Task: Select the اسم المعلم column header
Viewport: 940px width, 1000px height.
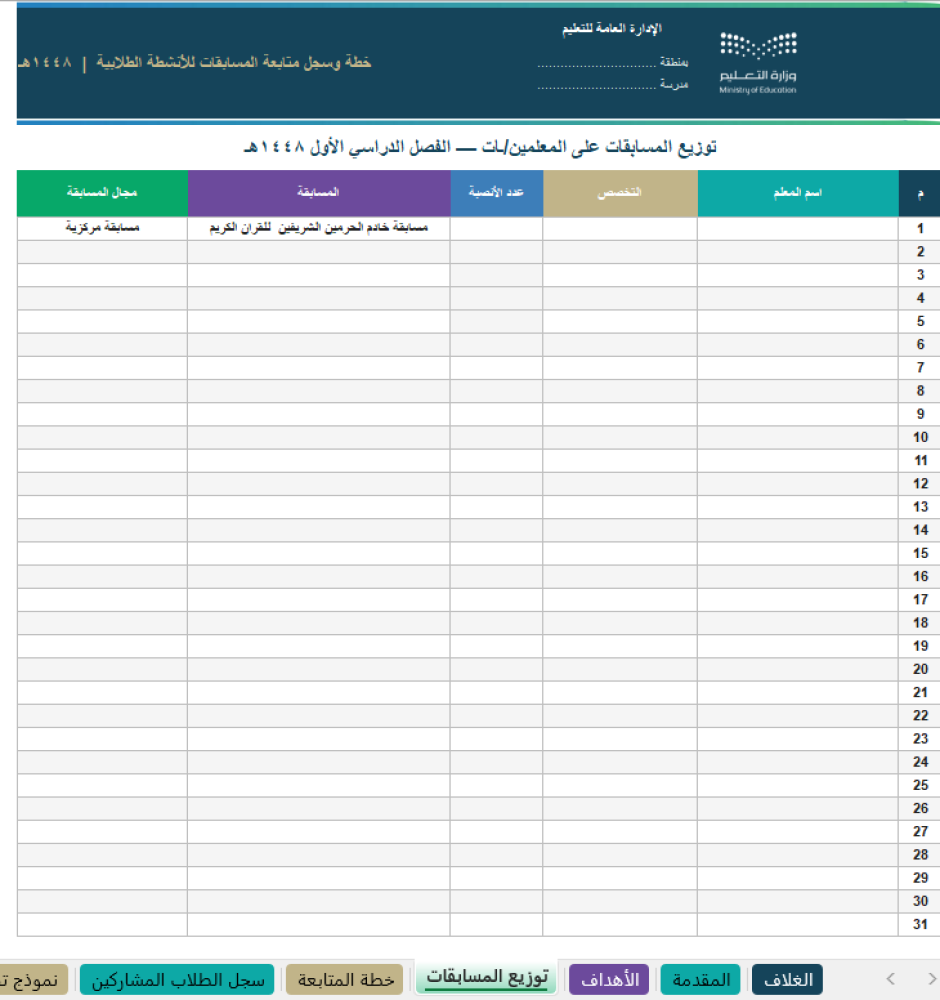Action: click(x=798, y=193)
